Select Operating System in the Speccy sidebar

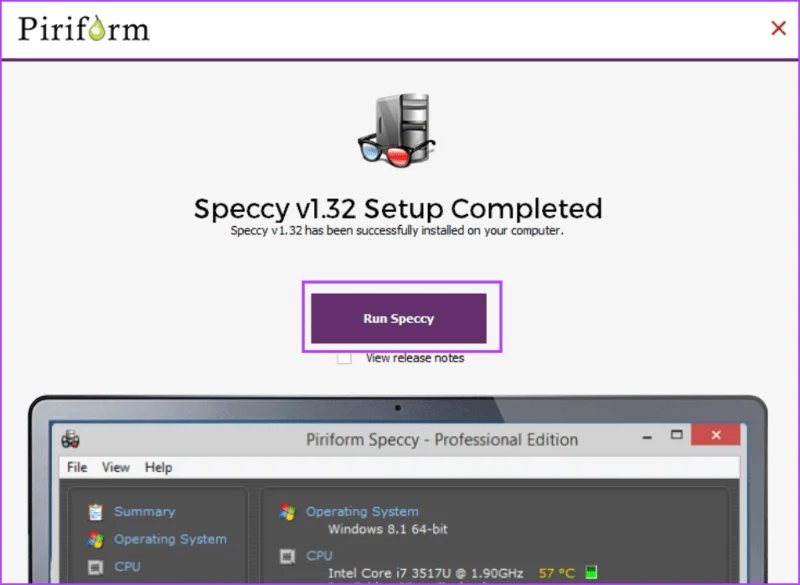[170, 539]
